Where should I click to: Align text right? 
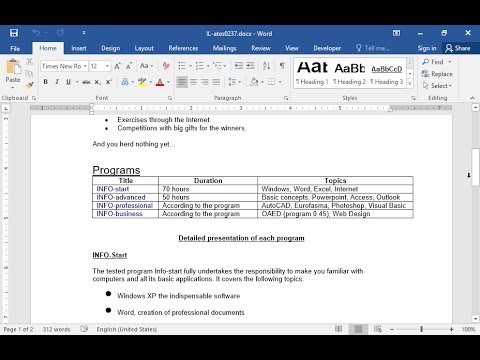tap(205, 82)
